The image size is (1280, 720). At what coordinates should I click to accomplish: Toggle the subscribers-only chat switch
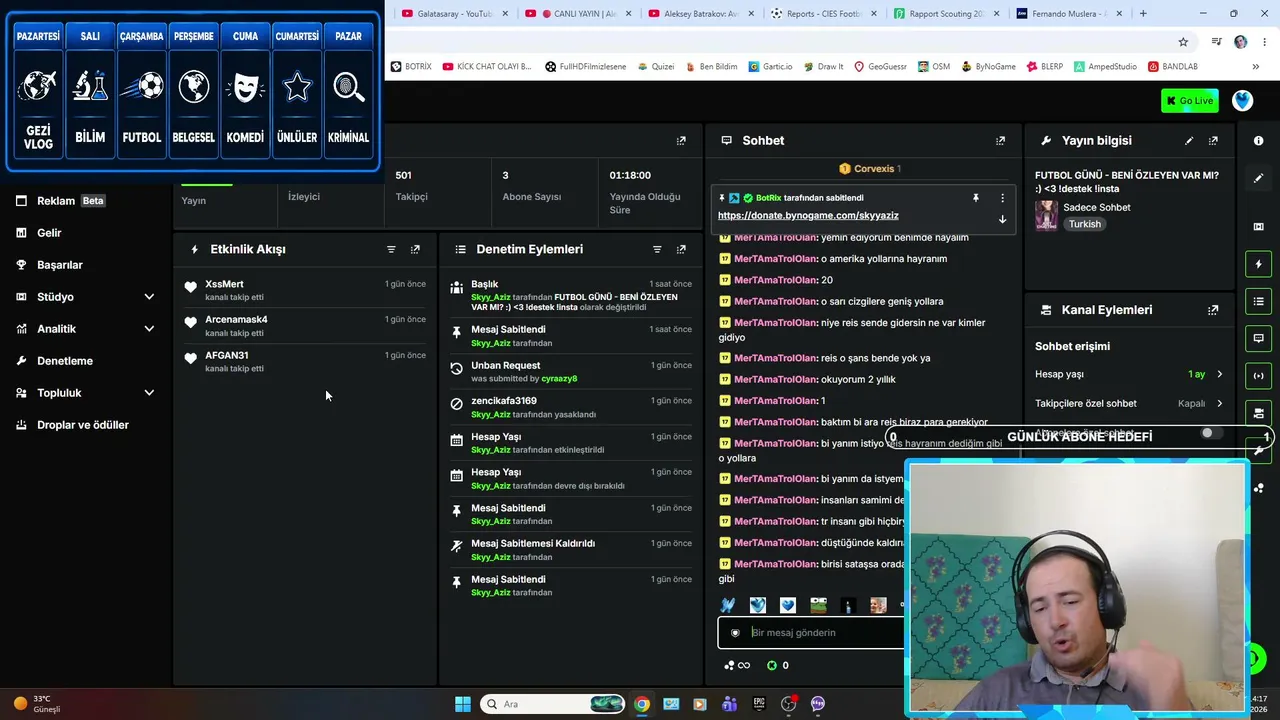(1212, 433)
